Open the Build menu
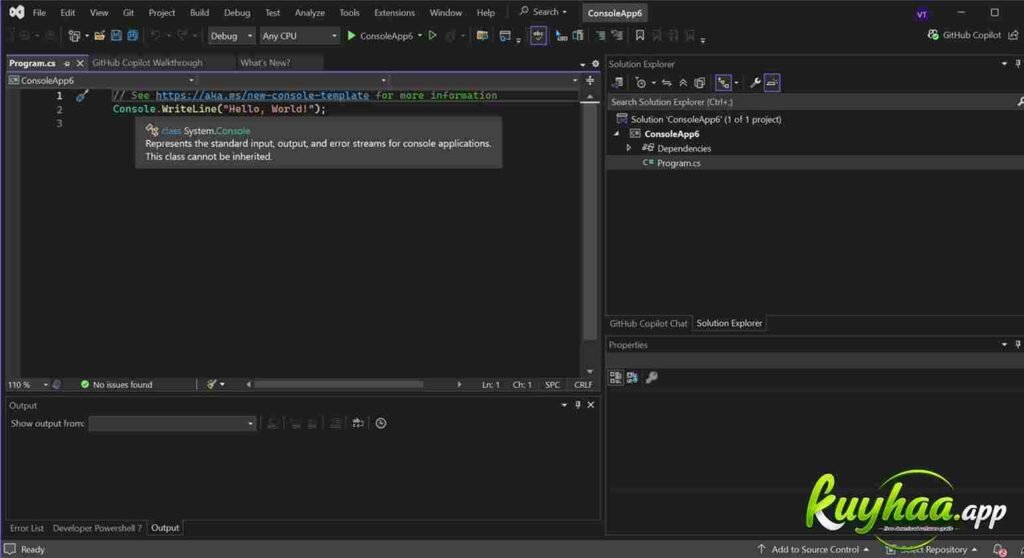The image size is (1024, 558). tap(199, 12)
